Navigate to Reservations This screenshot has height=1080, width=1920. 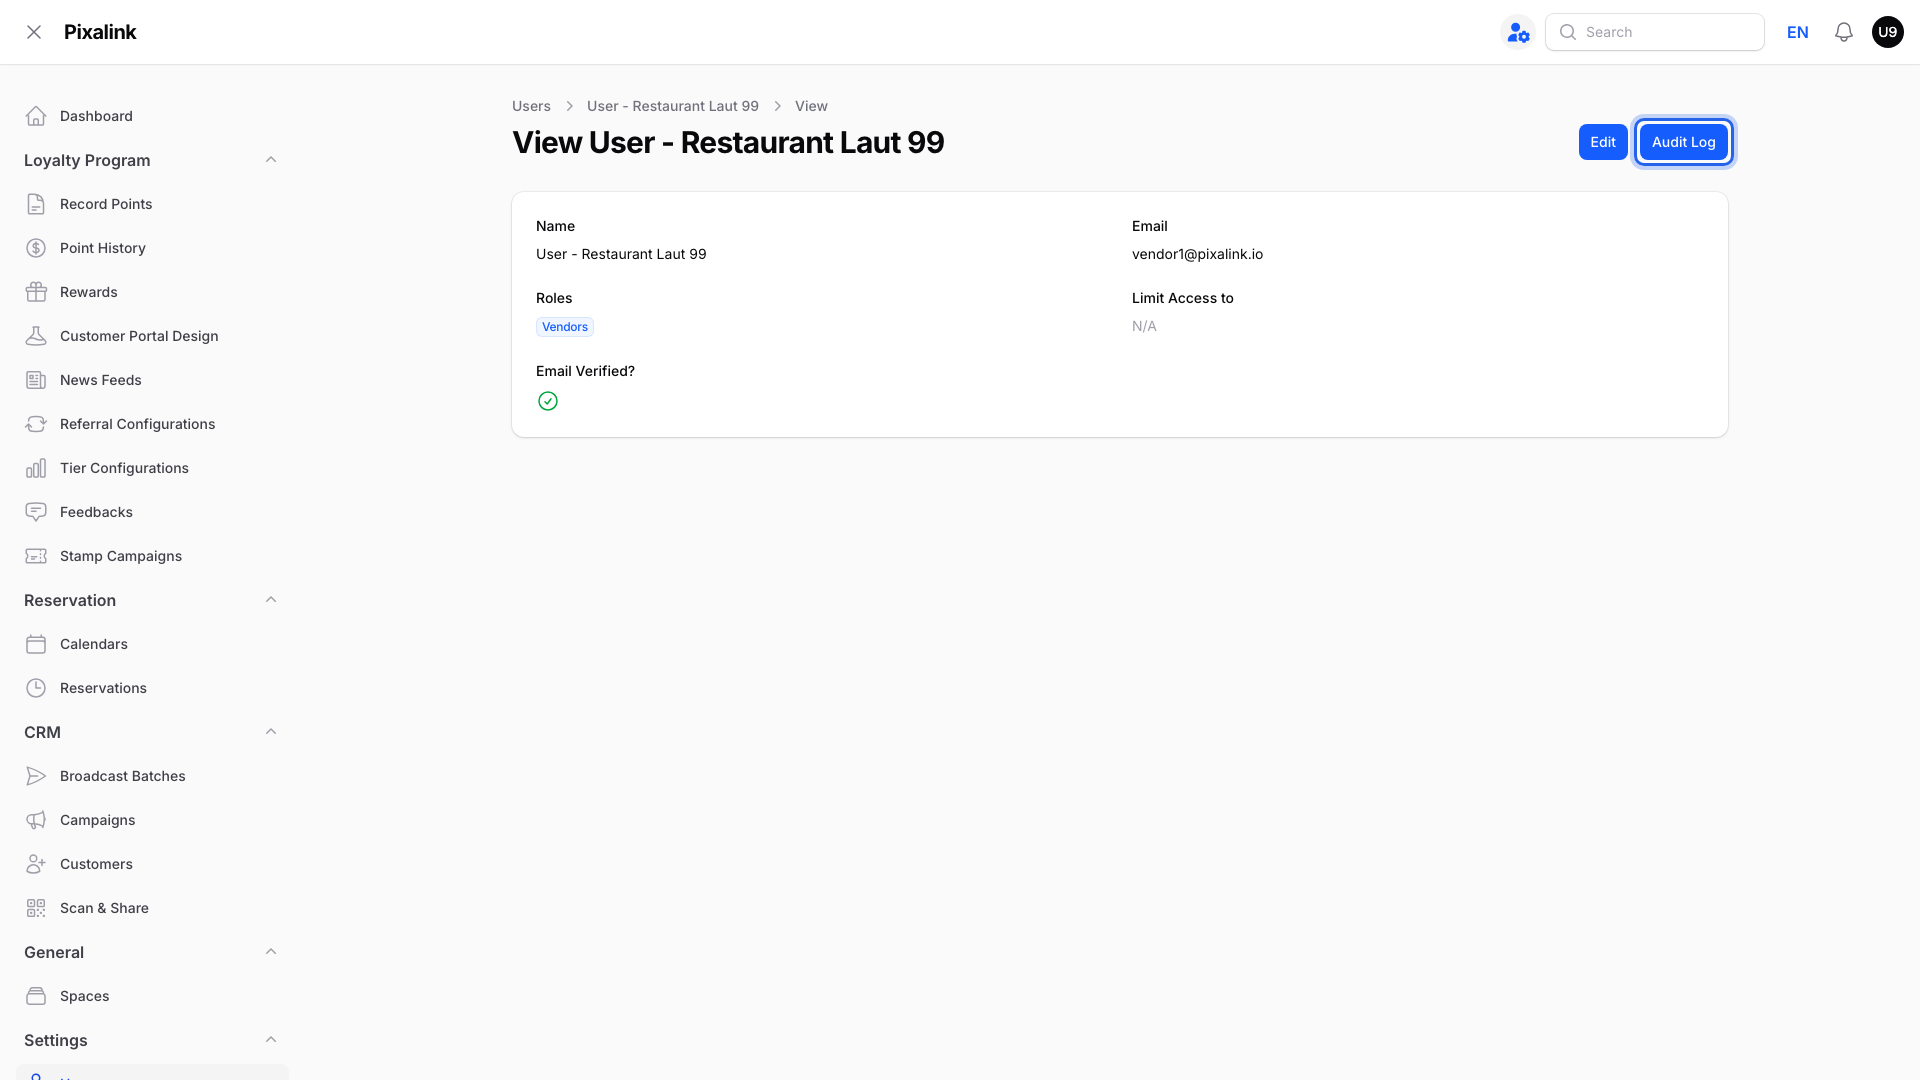pos(152,688)
